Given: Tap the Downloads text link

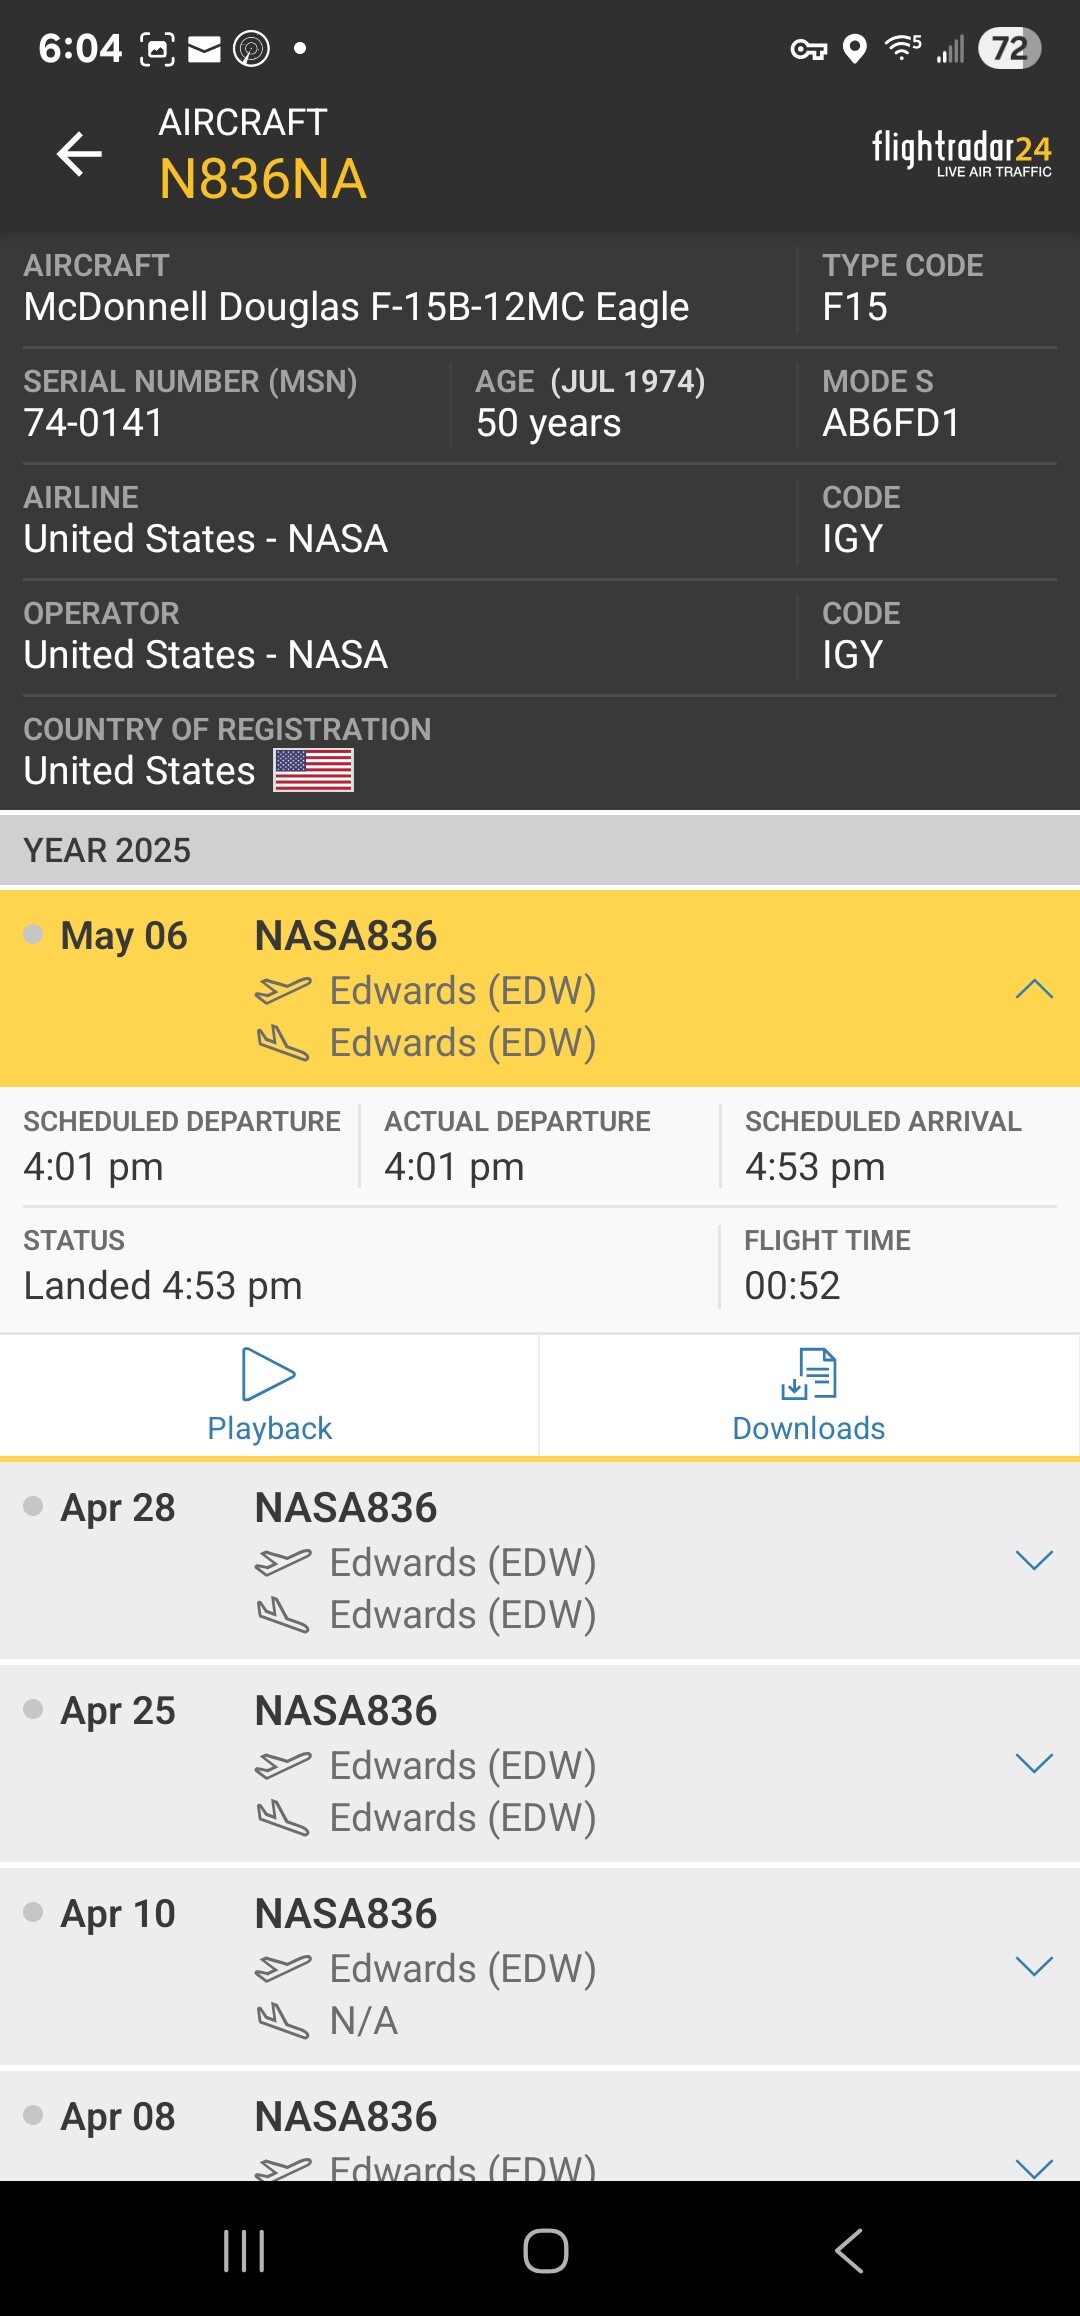Looking at the screenshot, I should tap(809, 1428).
